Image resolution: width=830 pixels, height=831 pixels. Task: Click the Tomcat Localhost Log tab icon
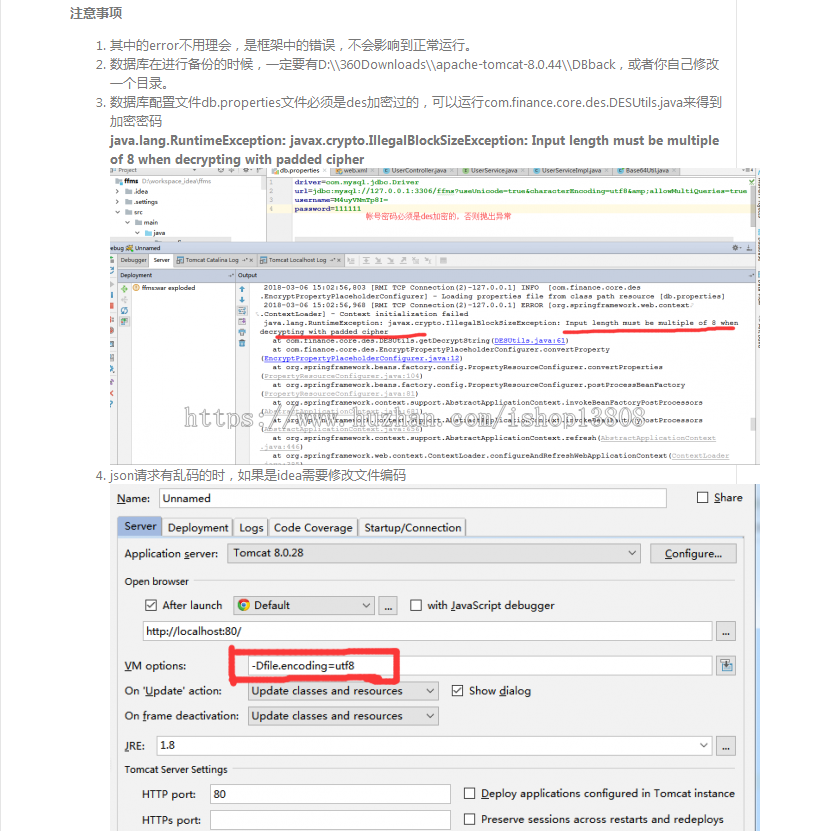tap(263, 260)
